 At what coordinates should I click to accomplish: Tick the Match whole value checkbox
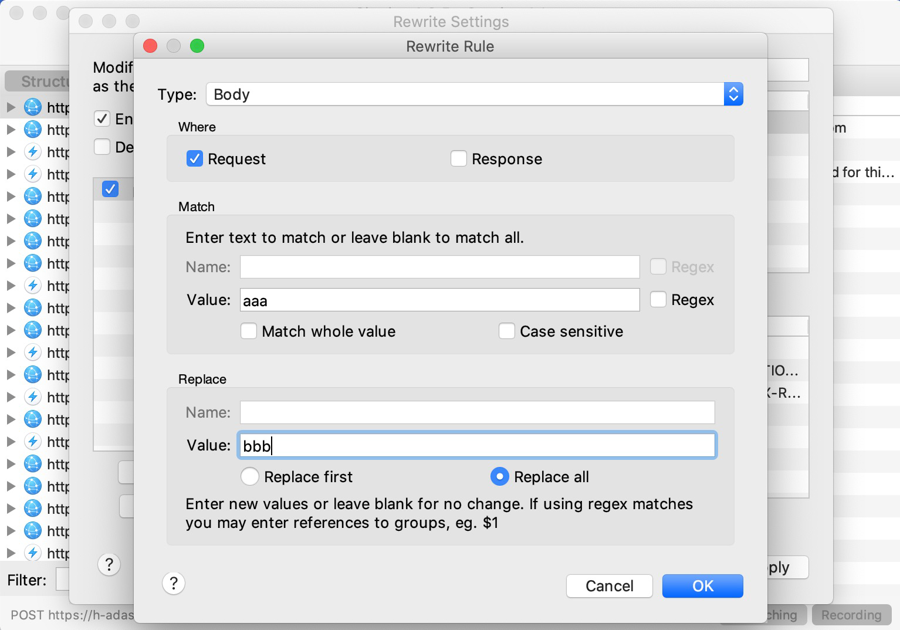tap(249, 331)
